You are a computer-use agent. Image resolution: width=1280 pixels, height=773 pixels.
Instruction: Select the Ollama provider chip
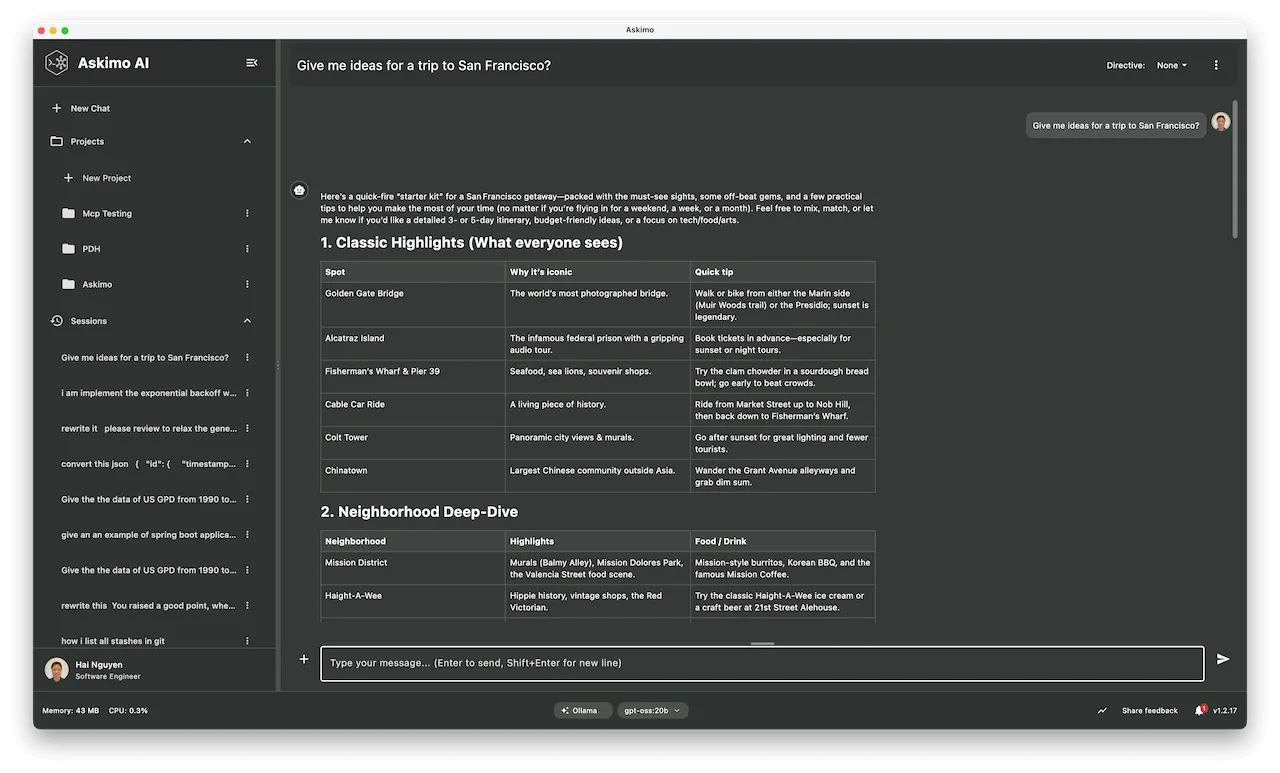[x=580, y=711]
